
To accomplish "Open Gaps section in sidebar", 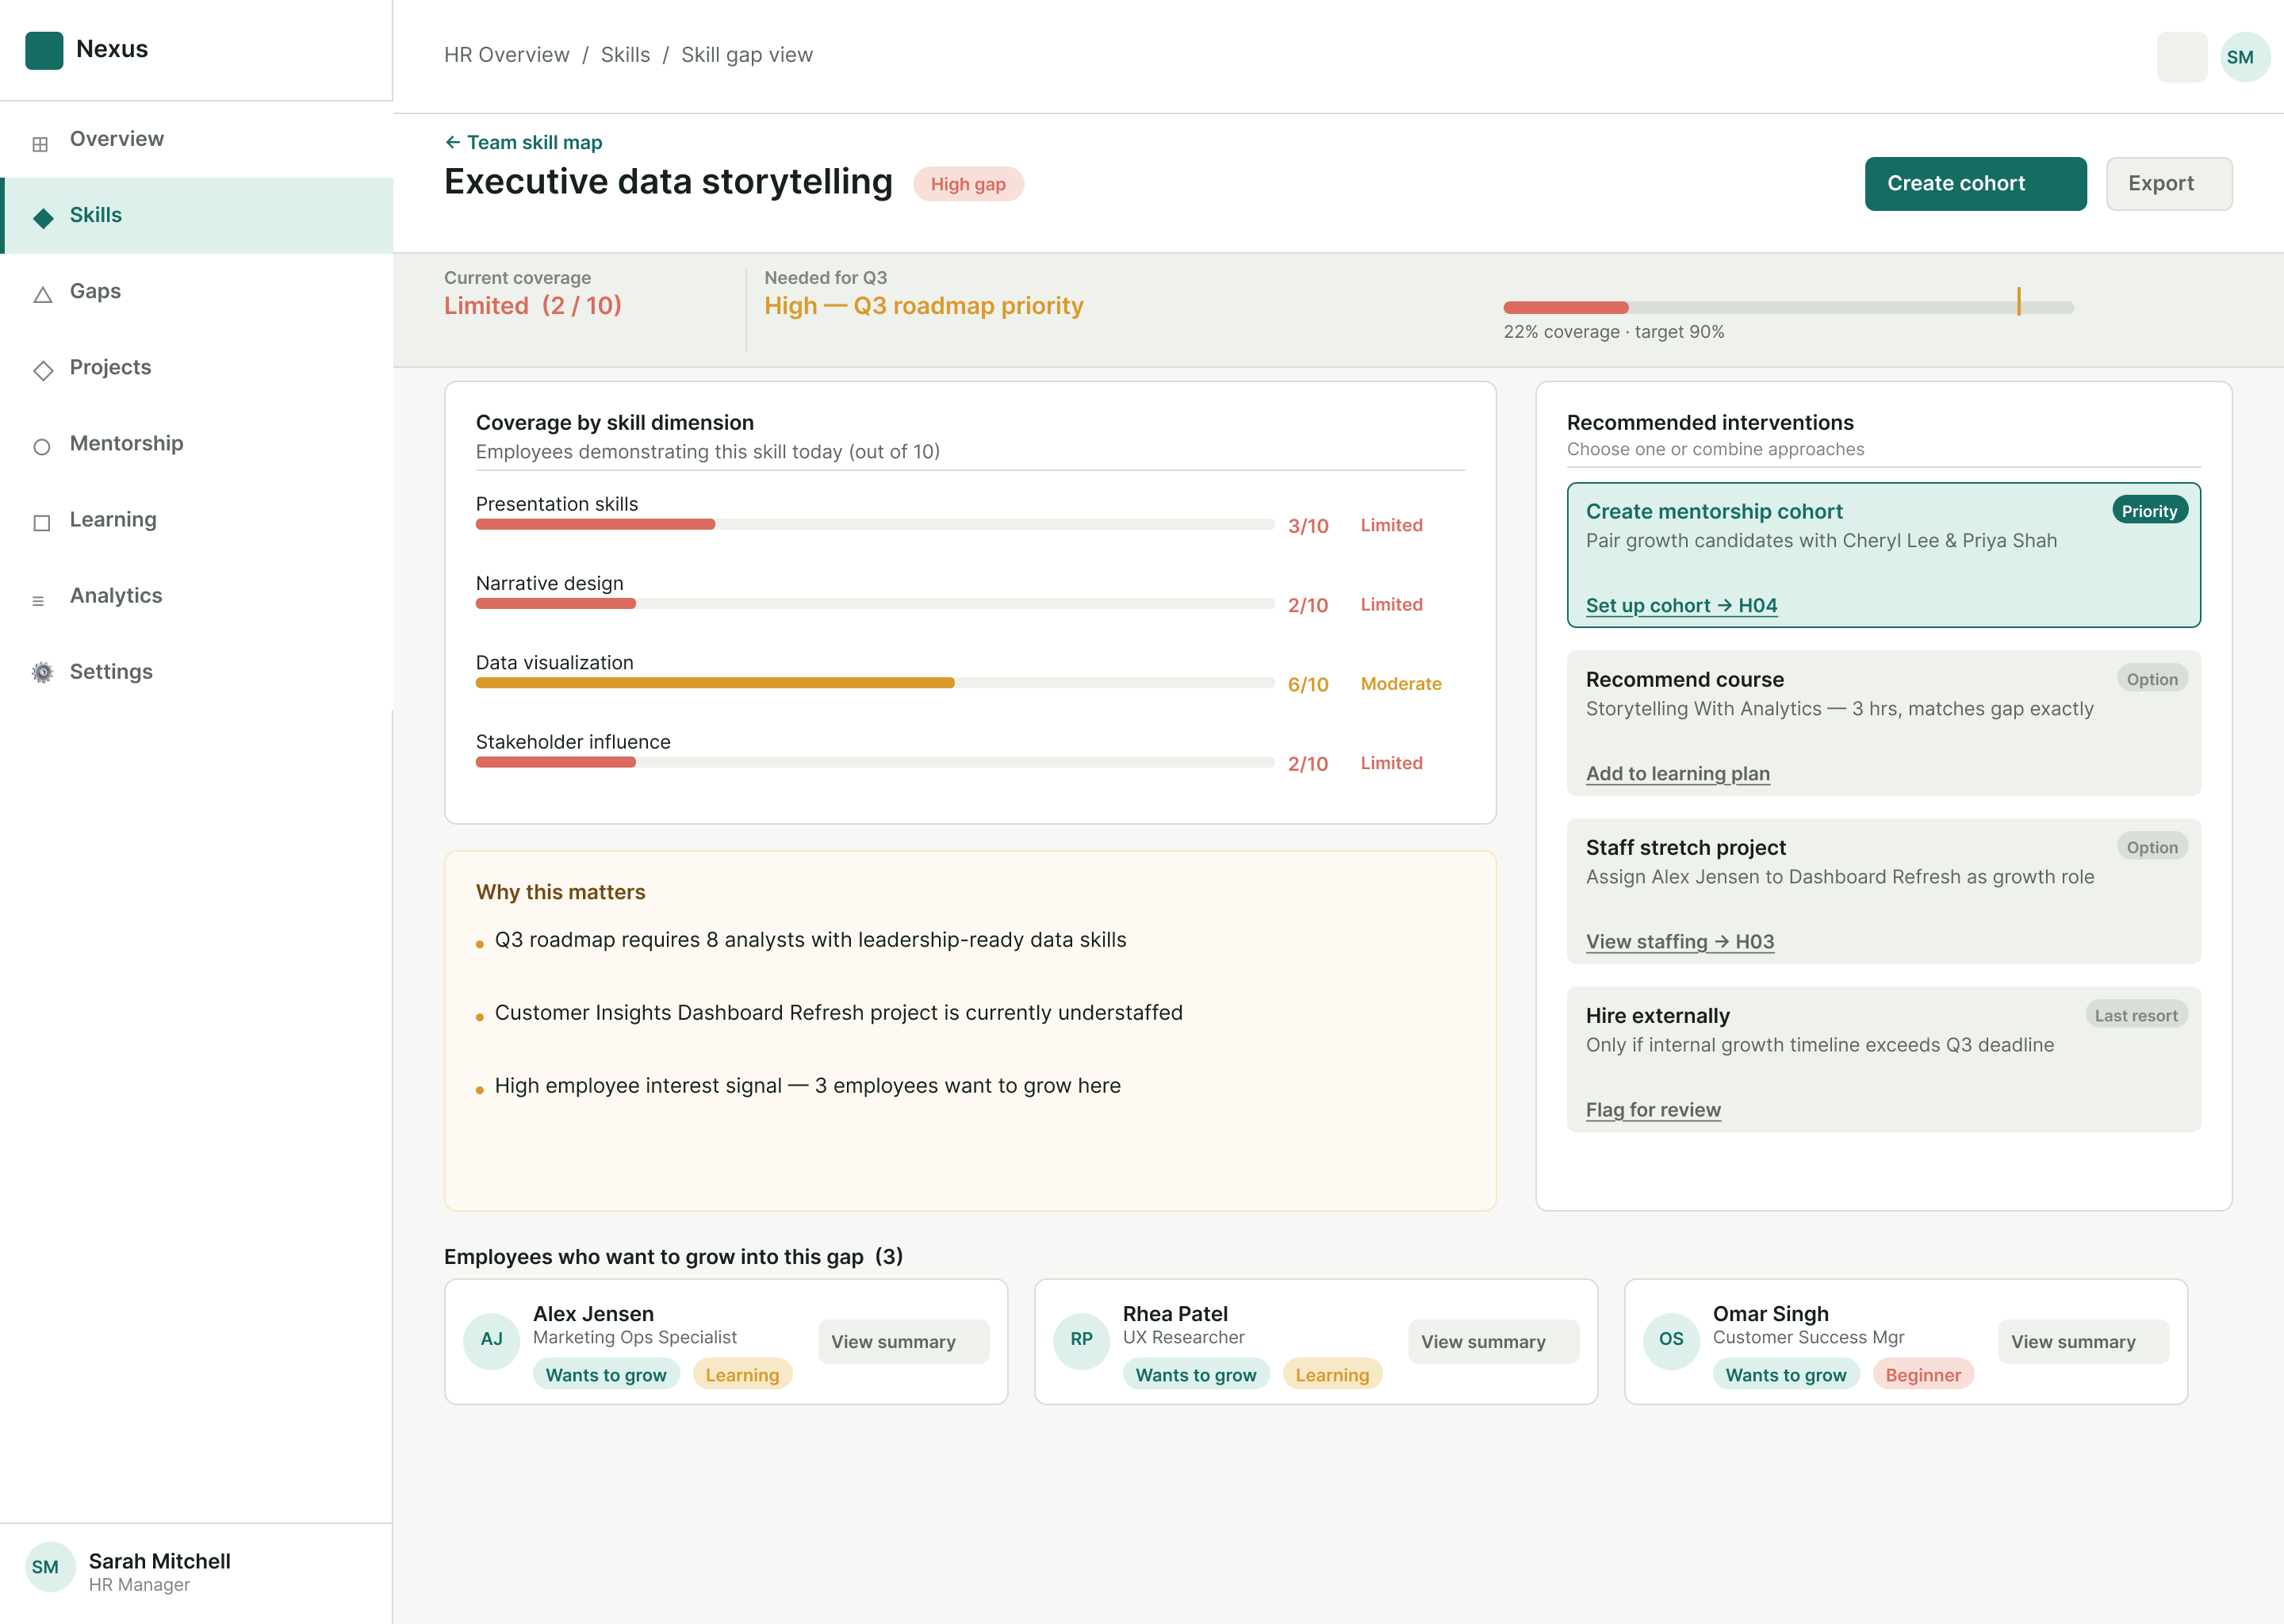I will (196, 291).
